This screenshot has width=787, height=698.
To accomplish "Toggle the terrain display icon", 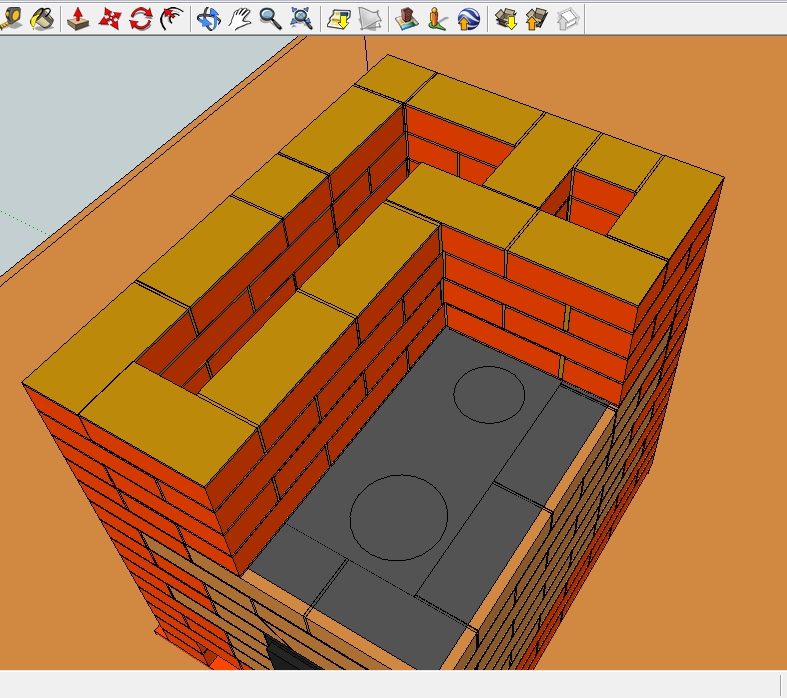I will pos(369,18).
